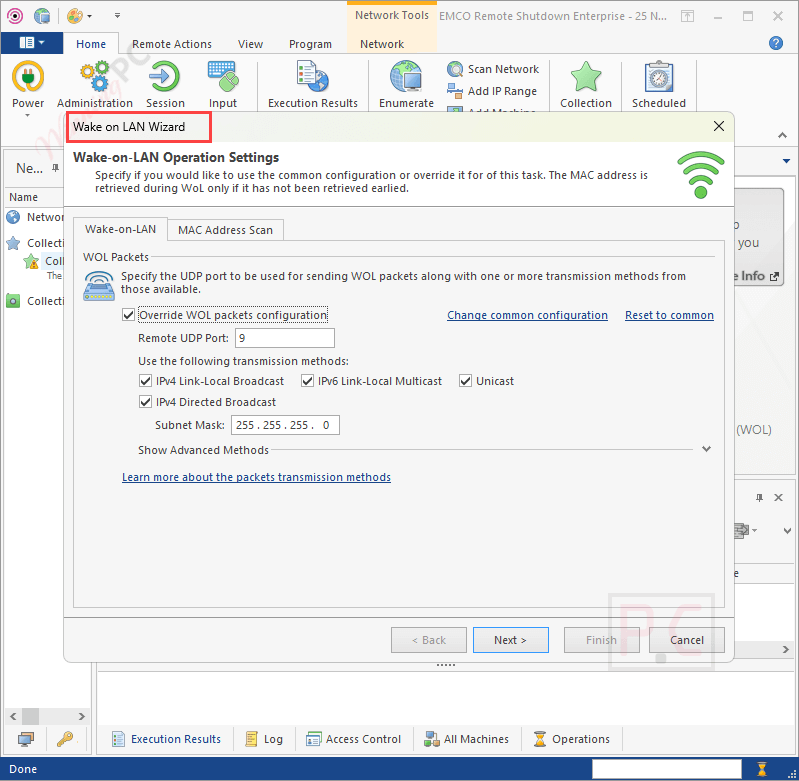Open the help question mark icon

click(776, 43)
